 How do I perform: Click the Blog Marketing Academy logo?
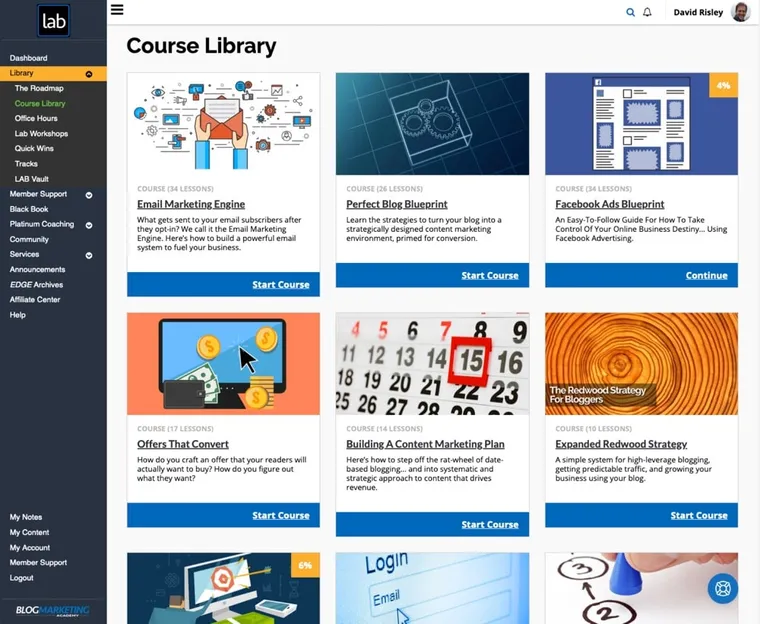coord(53,610)
